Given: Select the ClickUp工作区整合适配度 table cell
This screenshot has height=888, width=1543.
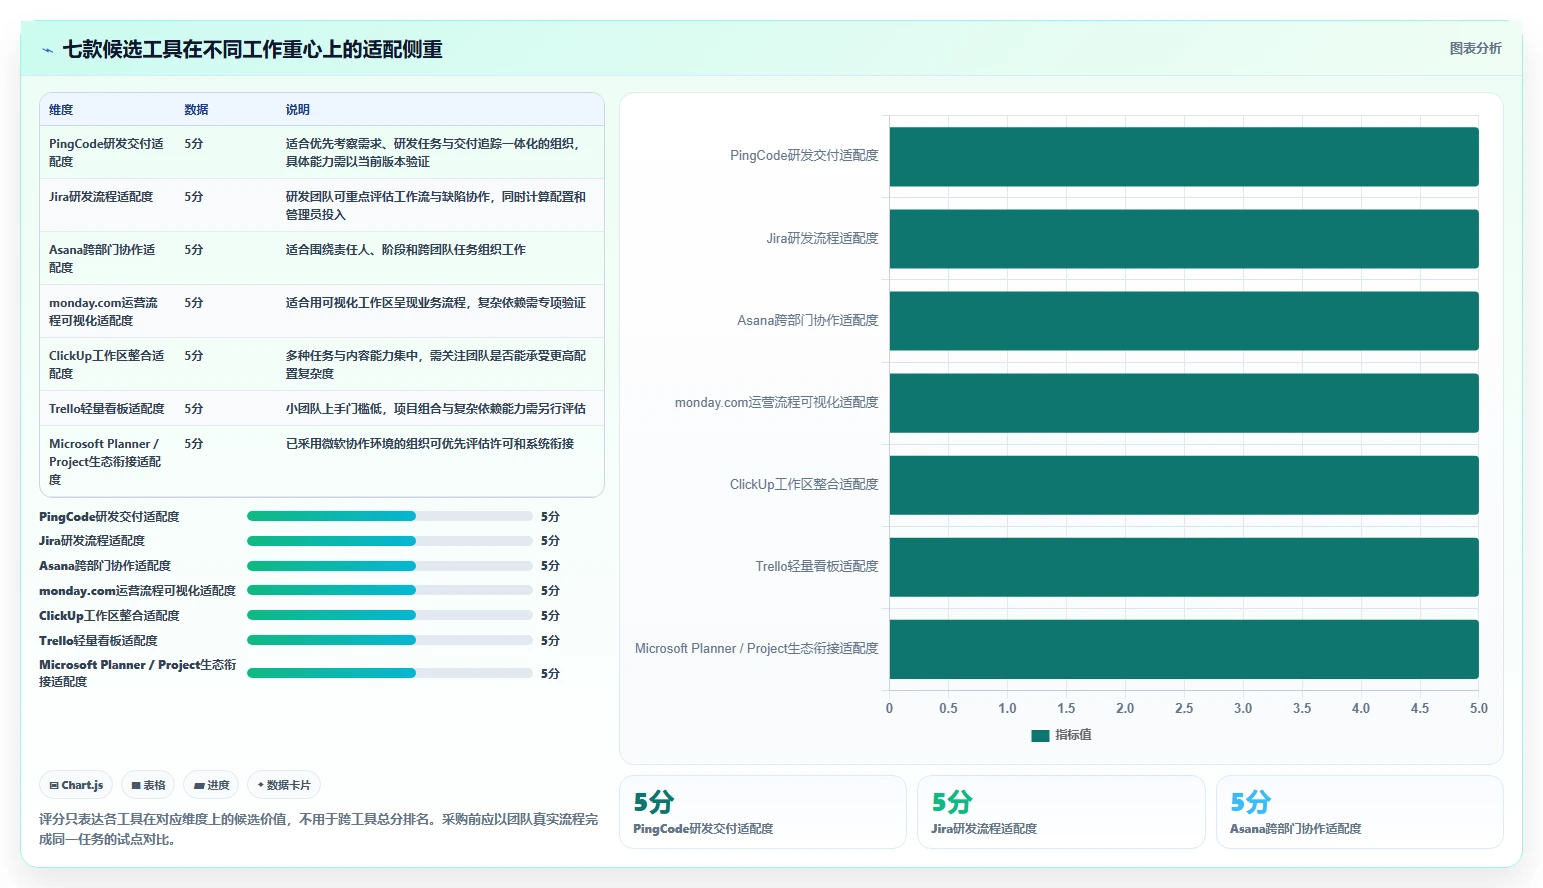Looking at the screenshot, I should (x=107, y=364).
